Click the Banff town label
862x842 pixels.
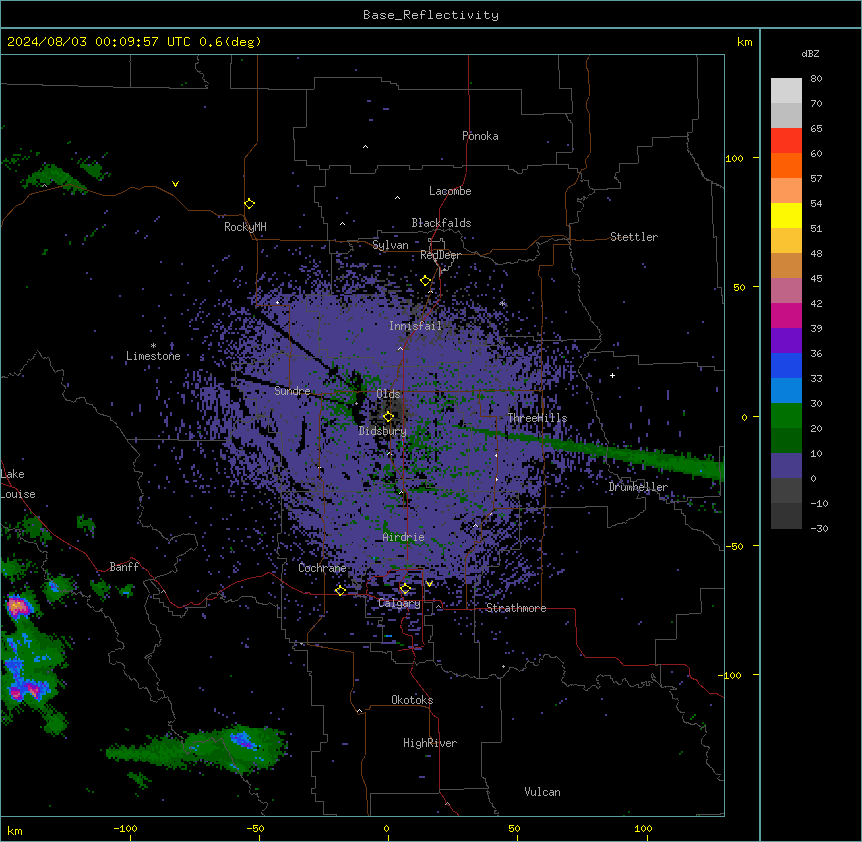(124, 567)
